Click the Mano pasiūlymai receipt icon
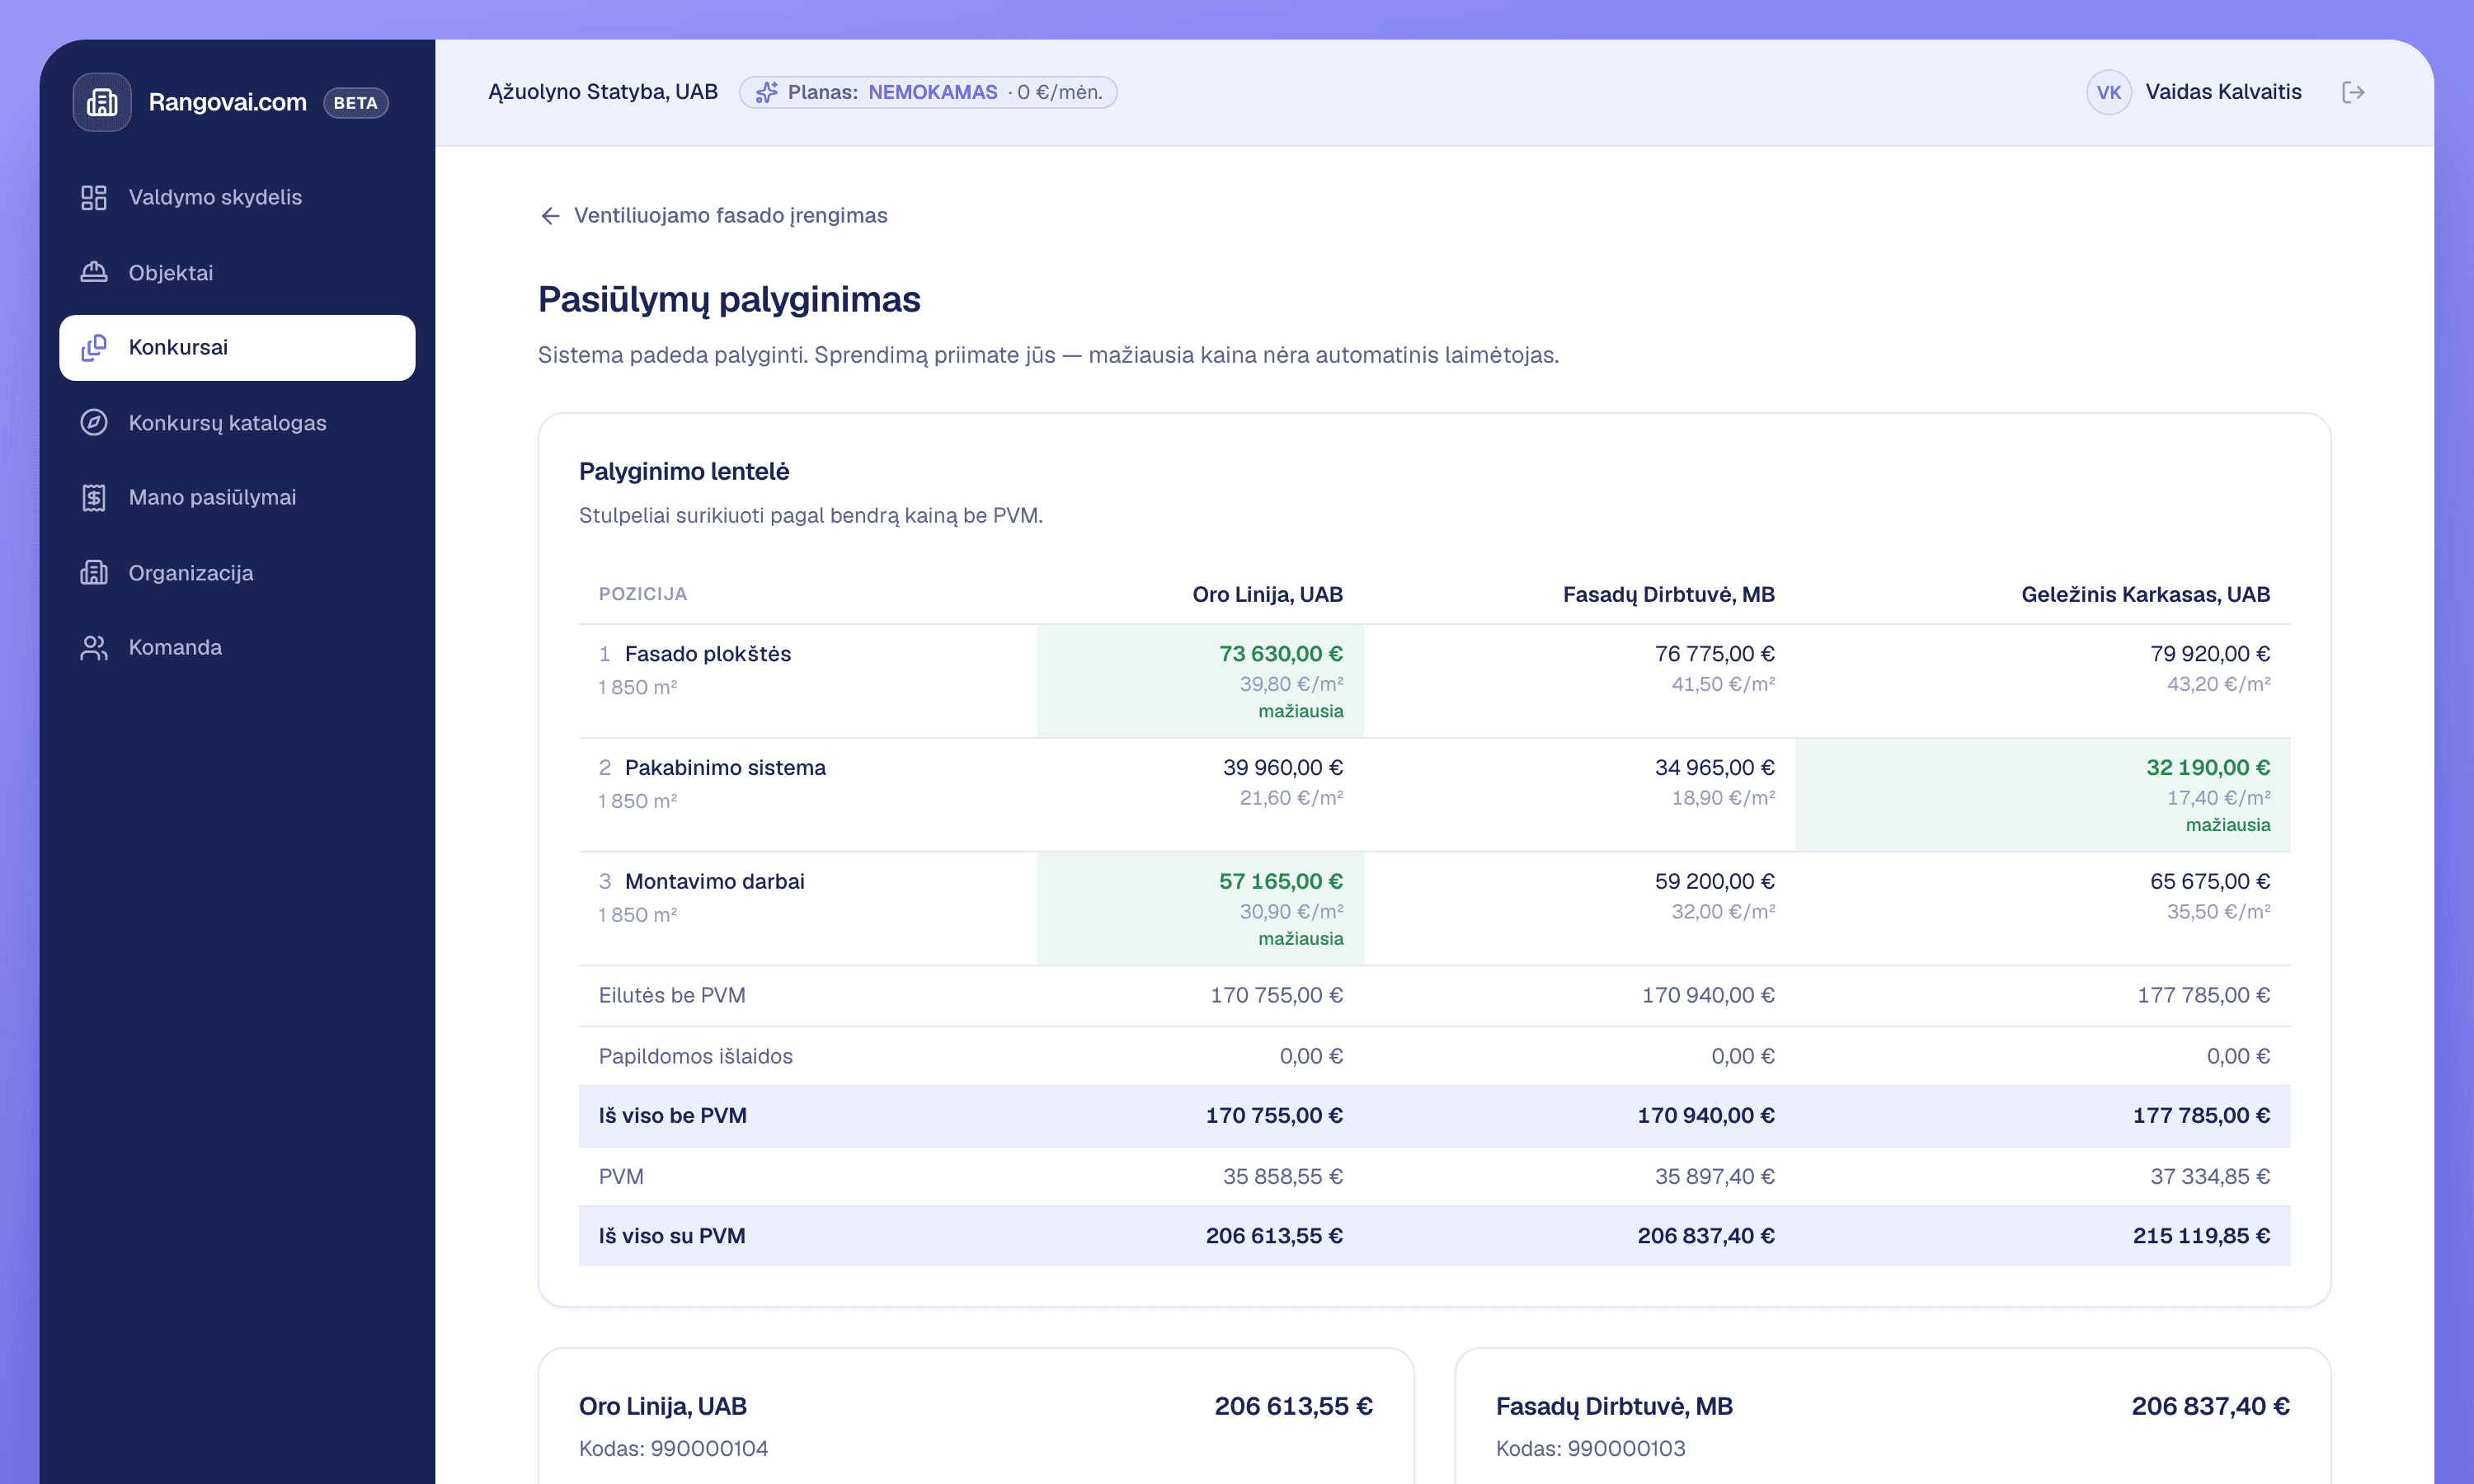 94,497
